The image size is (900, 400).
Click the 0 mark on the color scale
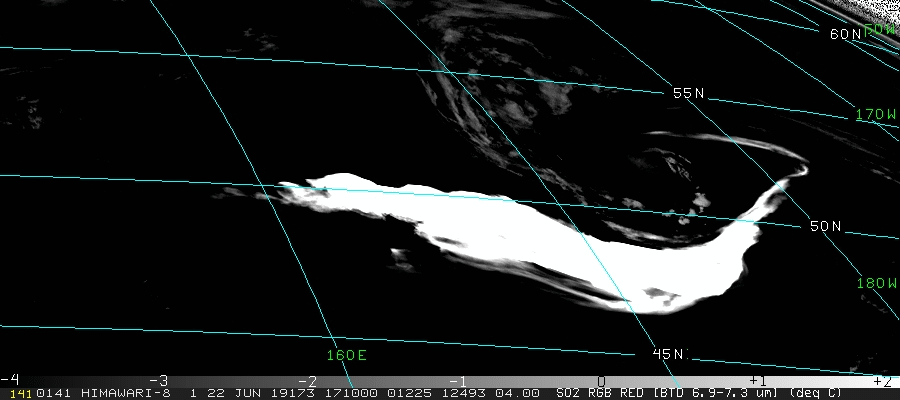click(601, 380)
